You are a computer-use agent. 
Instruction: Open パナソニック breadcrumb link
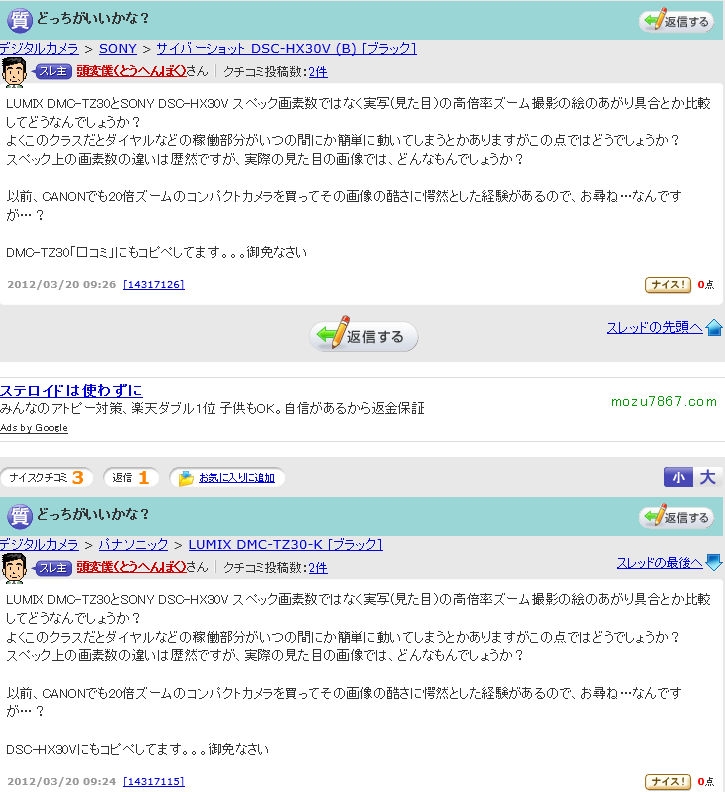tap(133, 544)
